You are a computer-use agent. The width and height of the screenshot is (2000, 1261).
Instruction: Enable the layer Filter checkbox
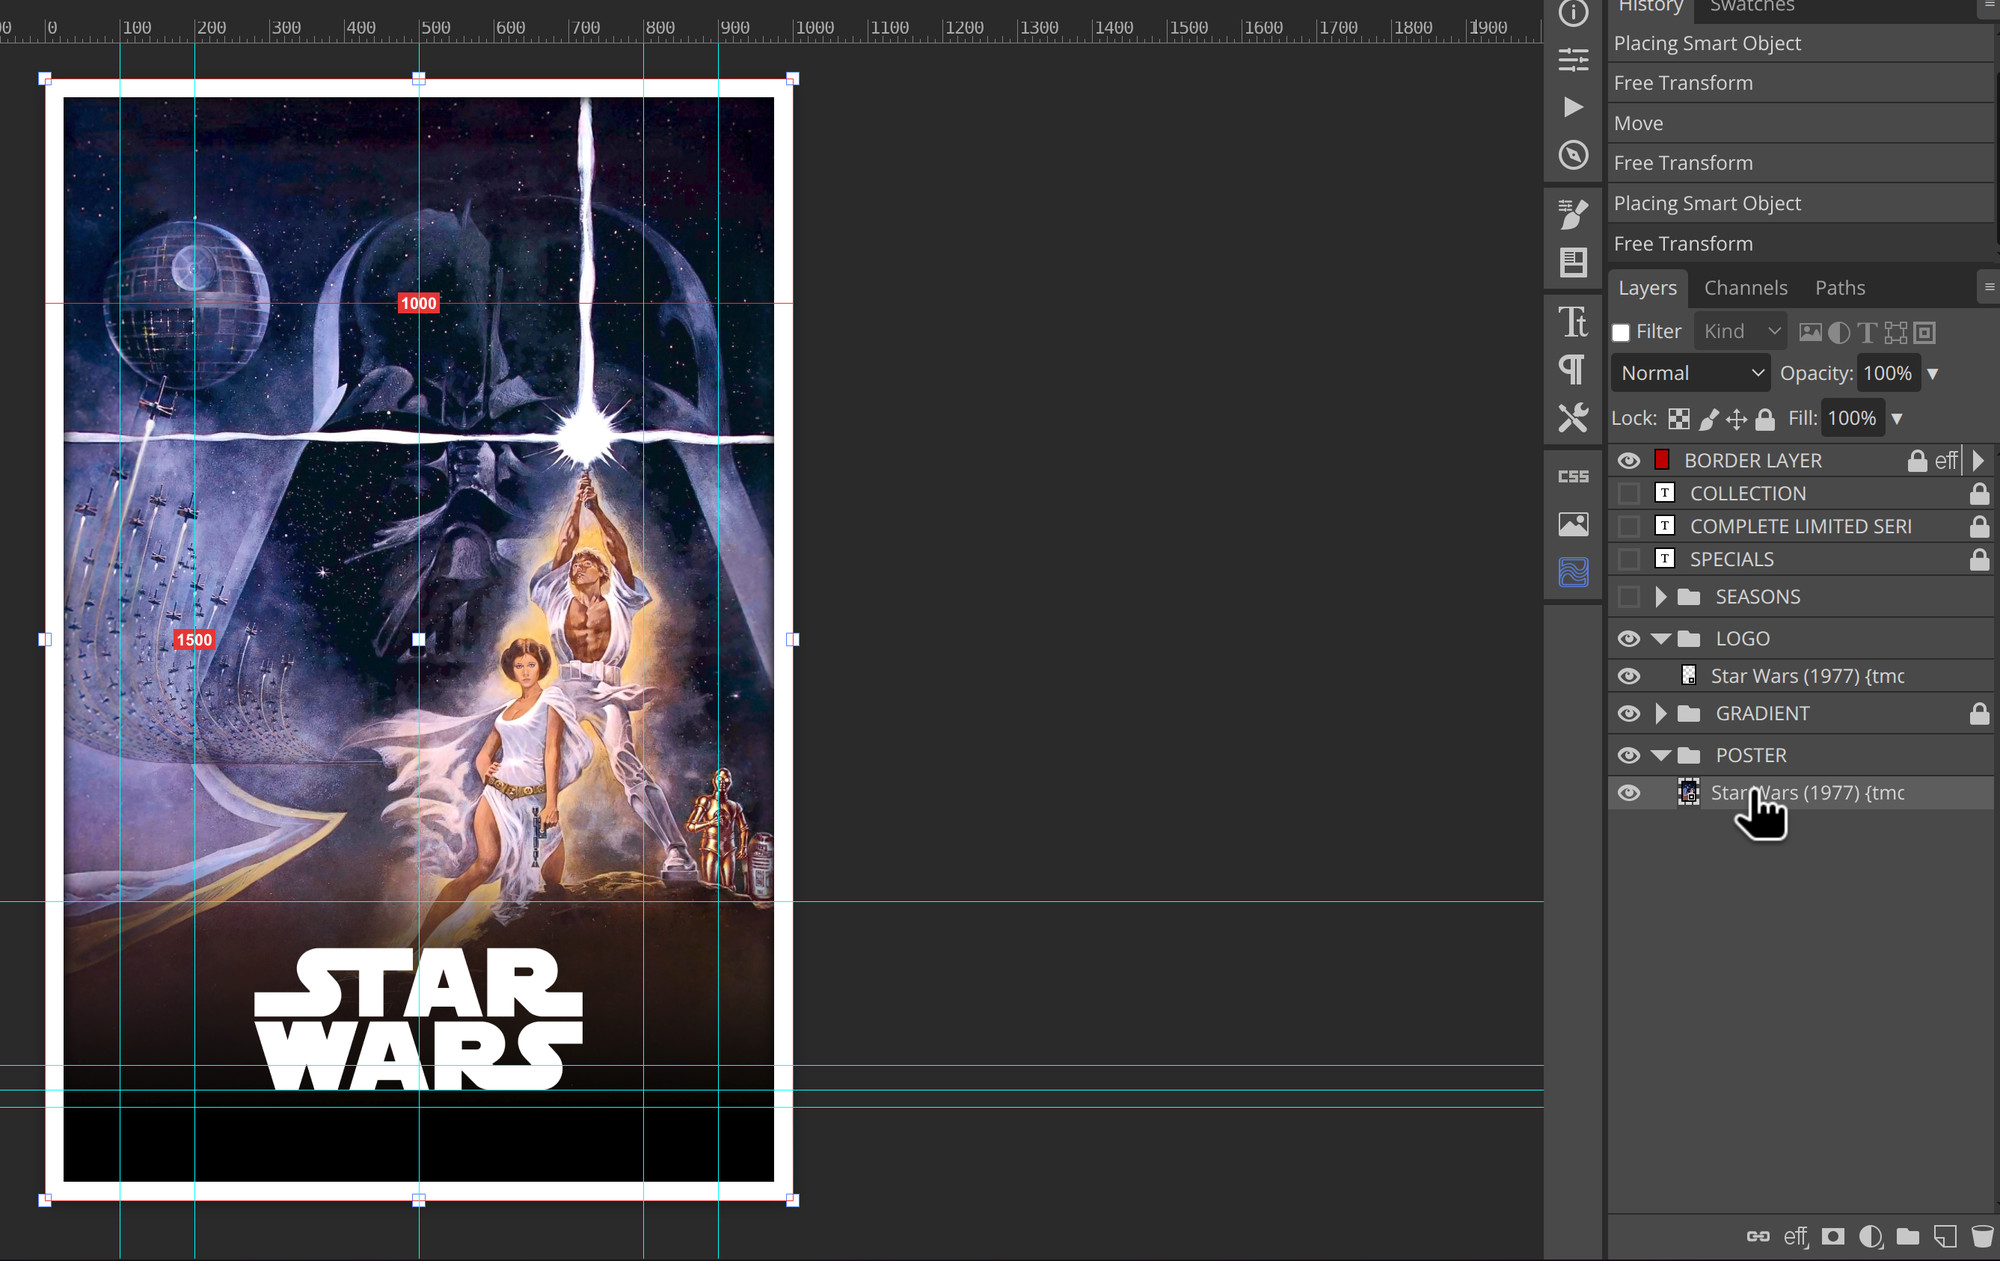[x=1621, y=332]
